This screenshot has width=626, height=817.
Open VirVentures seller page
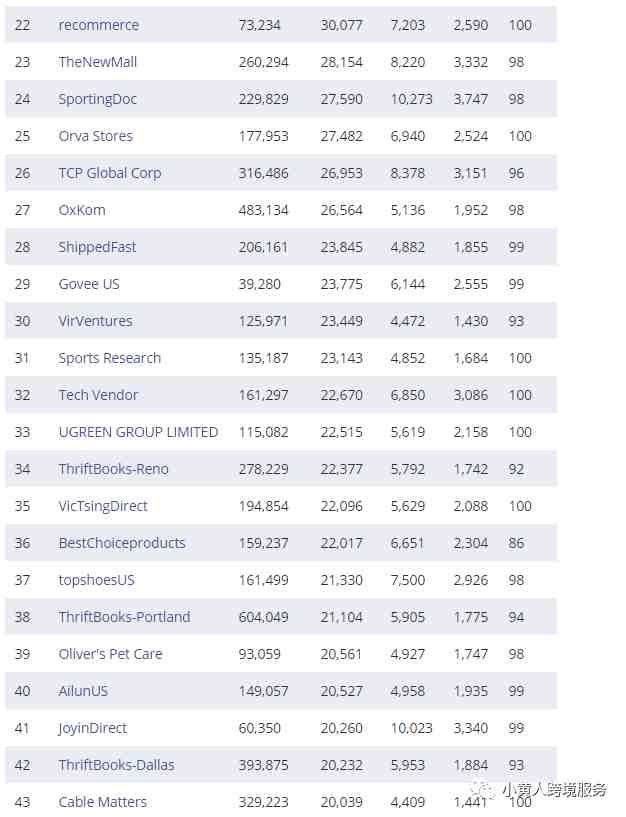tap(95, 321)
